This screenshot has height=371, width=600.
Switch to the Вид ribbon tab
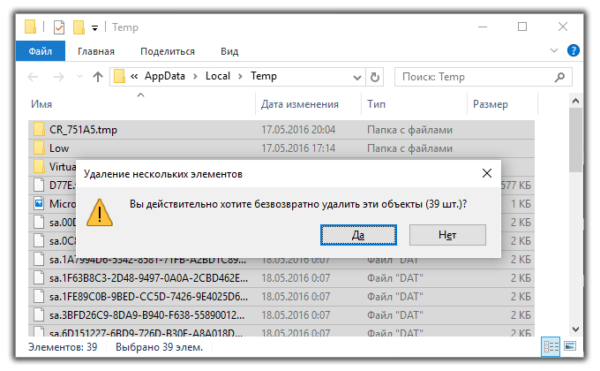(229, 51)
